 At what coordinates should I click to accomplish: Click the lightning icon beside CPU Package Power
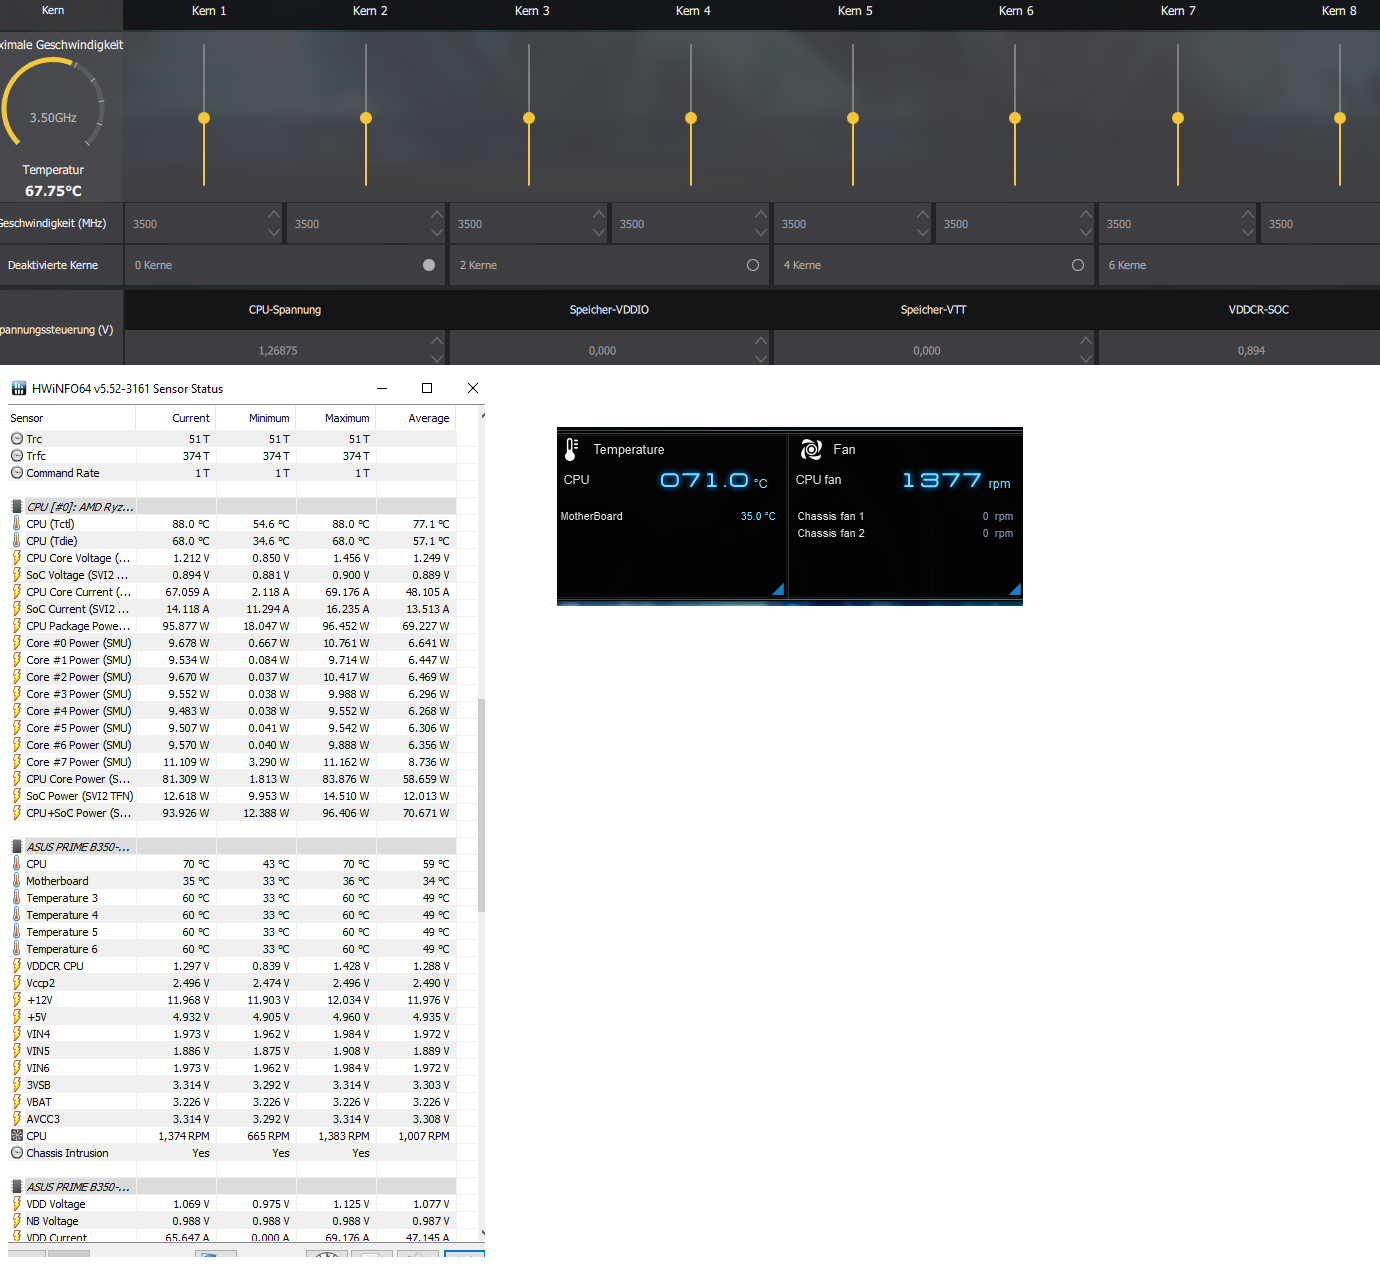17,626
